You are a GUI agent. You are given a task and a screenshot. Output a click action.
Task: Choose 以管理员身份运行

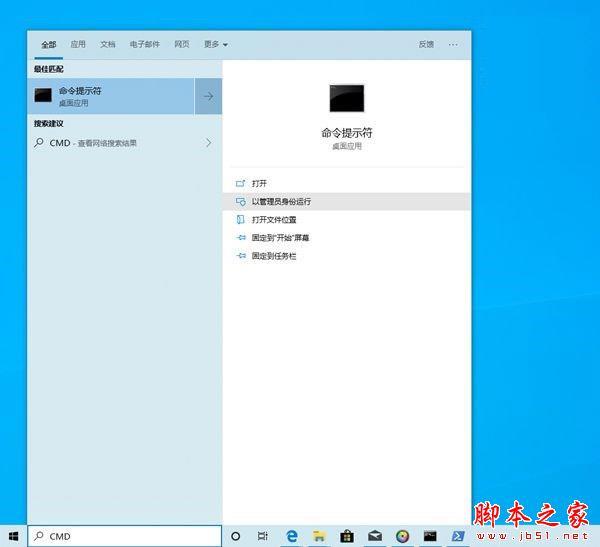(x=346, y=201)
